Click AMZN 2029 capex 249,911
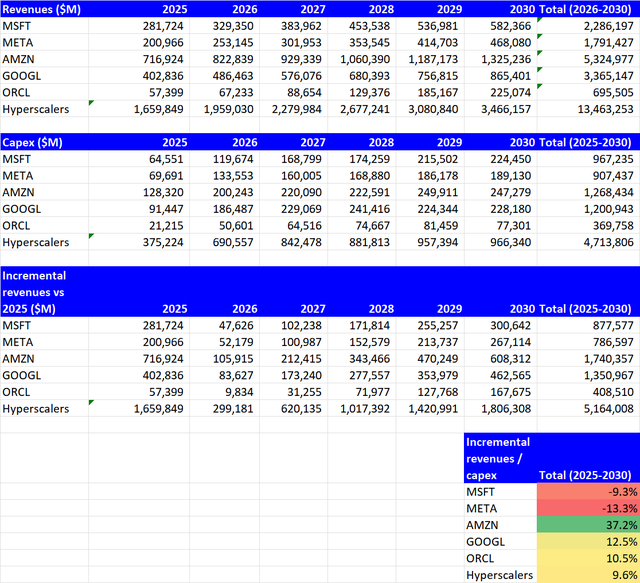The image size is (640, 583). click(430, 192)
